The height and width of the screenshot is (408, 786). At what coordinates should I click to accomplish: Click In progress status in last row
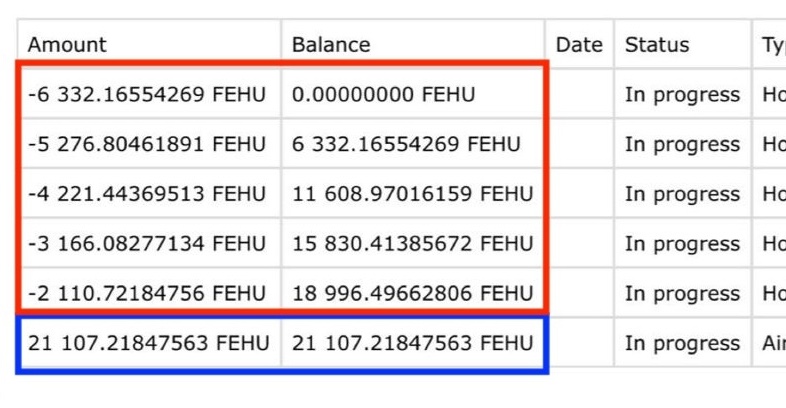click(x=682, y=342)
